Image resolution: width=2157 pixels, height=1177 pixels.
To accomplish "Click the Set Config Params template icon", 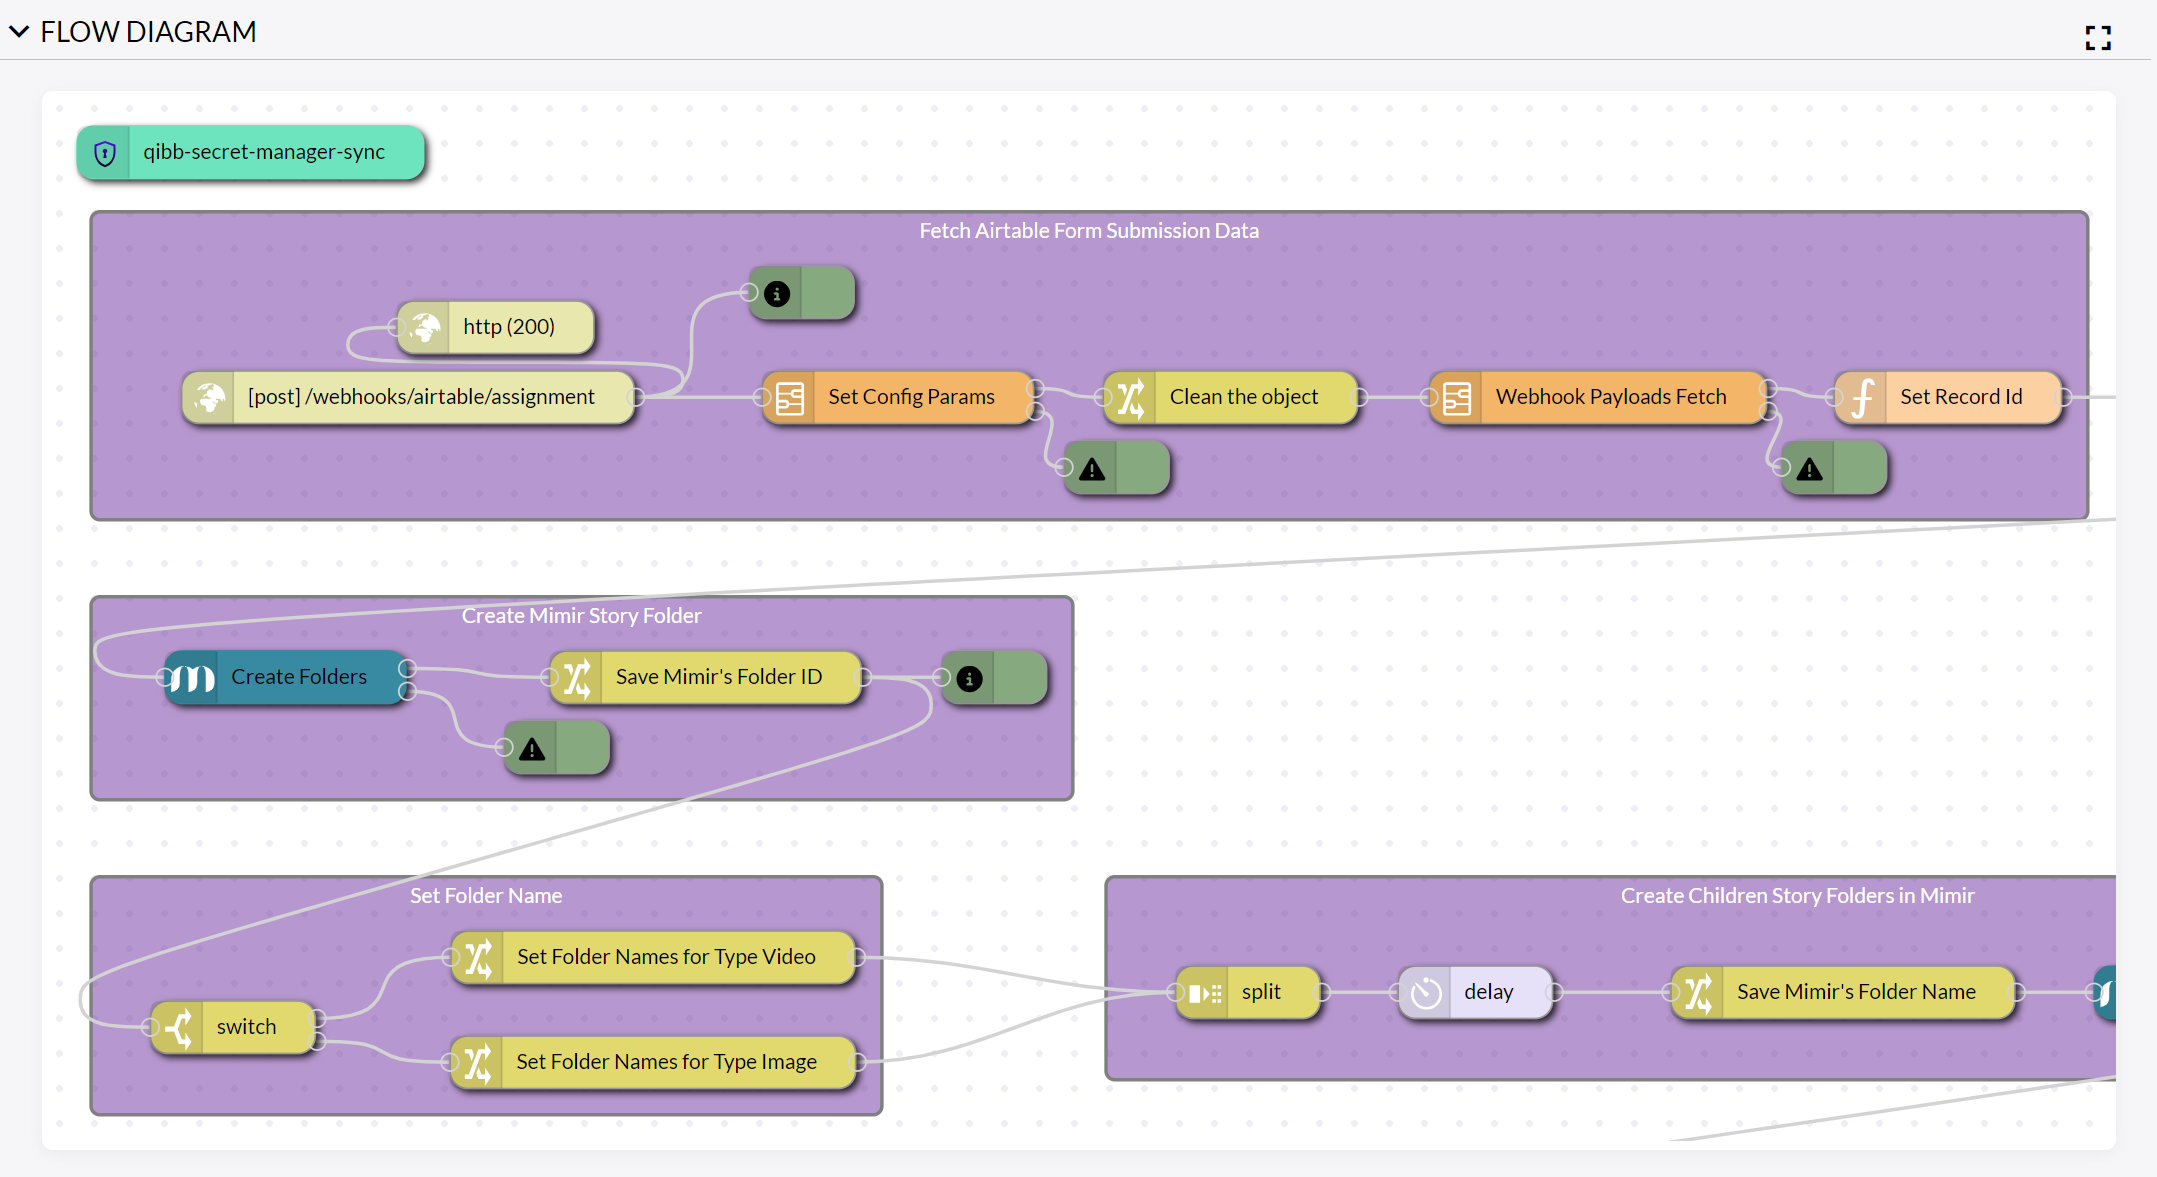I will coord(790,398).
